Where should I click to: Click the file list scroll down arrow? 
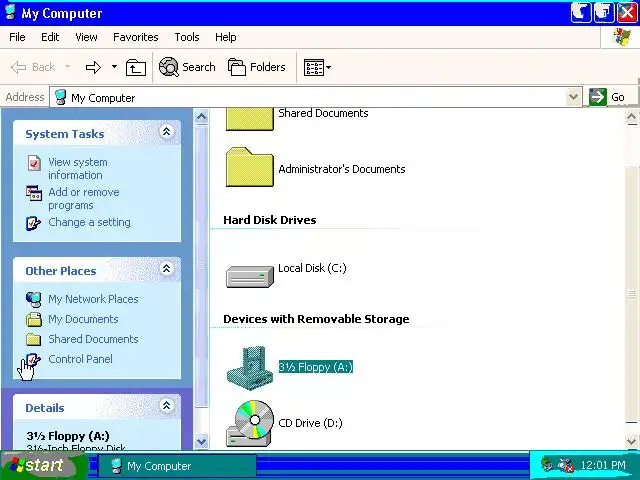(x=631, y=441)
